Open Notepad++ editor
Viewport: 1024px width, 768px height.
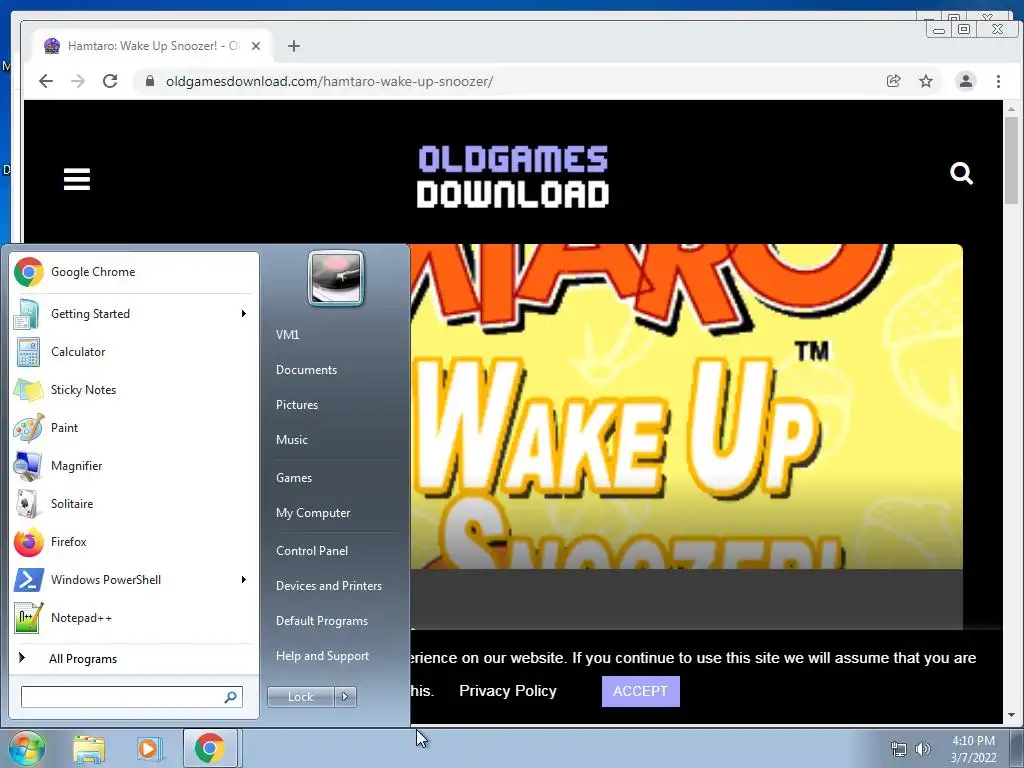[x=134, y=618]
